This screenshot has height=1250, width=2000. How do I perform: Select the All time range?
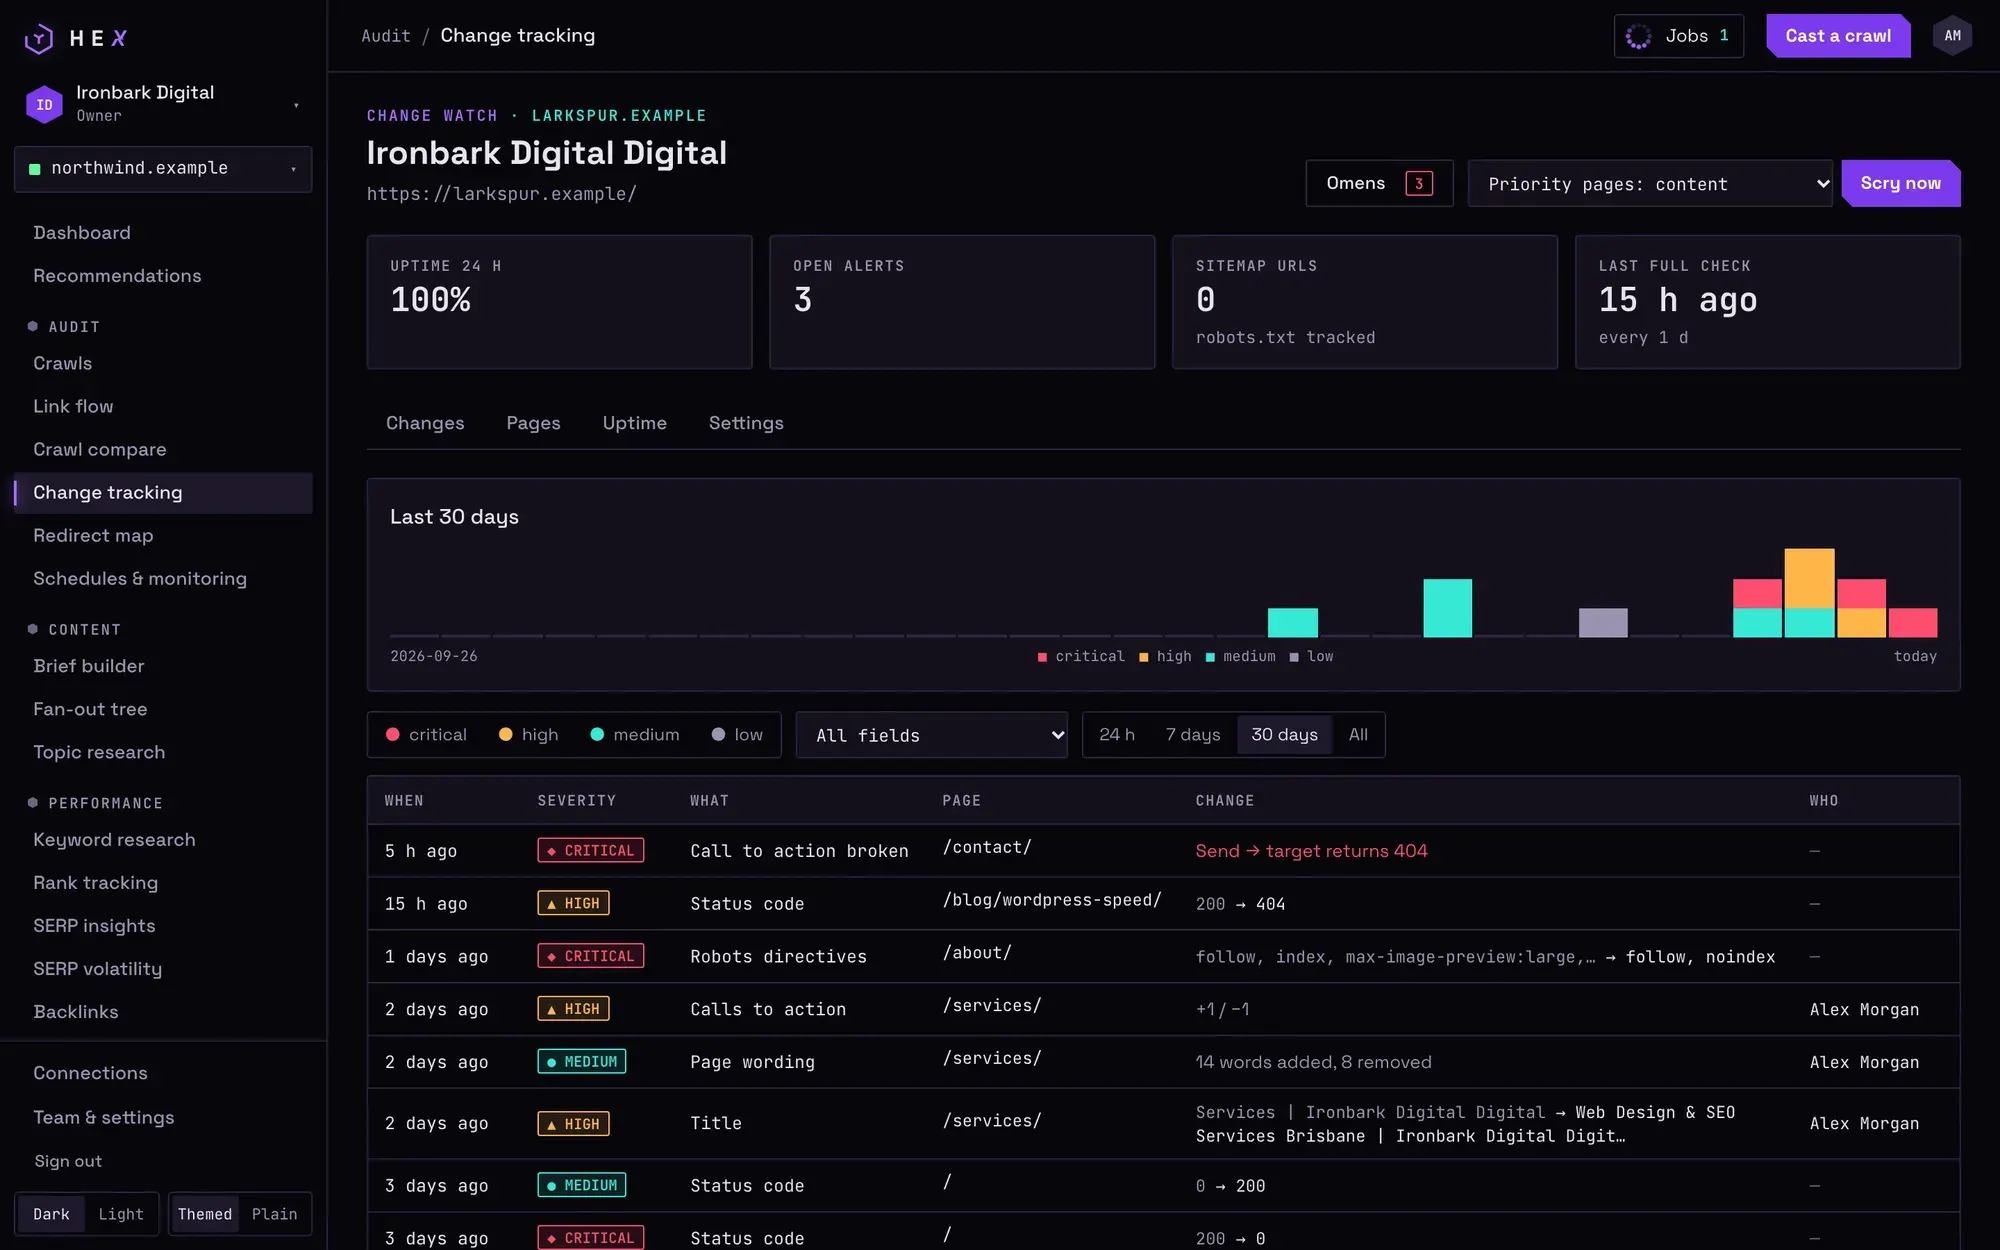[x=1358, y=735]
